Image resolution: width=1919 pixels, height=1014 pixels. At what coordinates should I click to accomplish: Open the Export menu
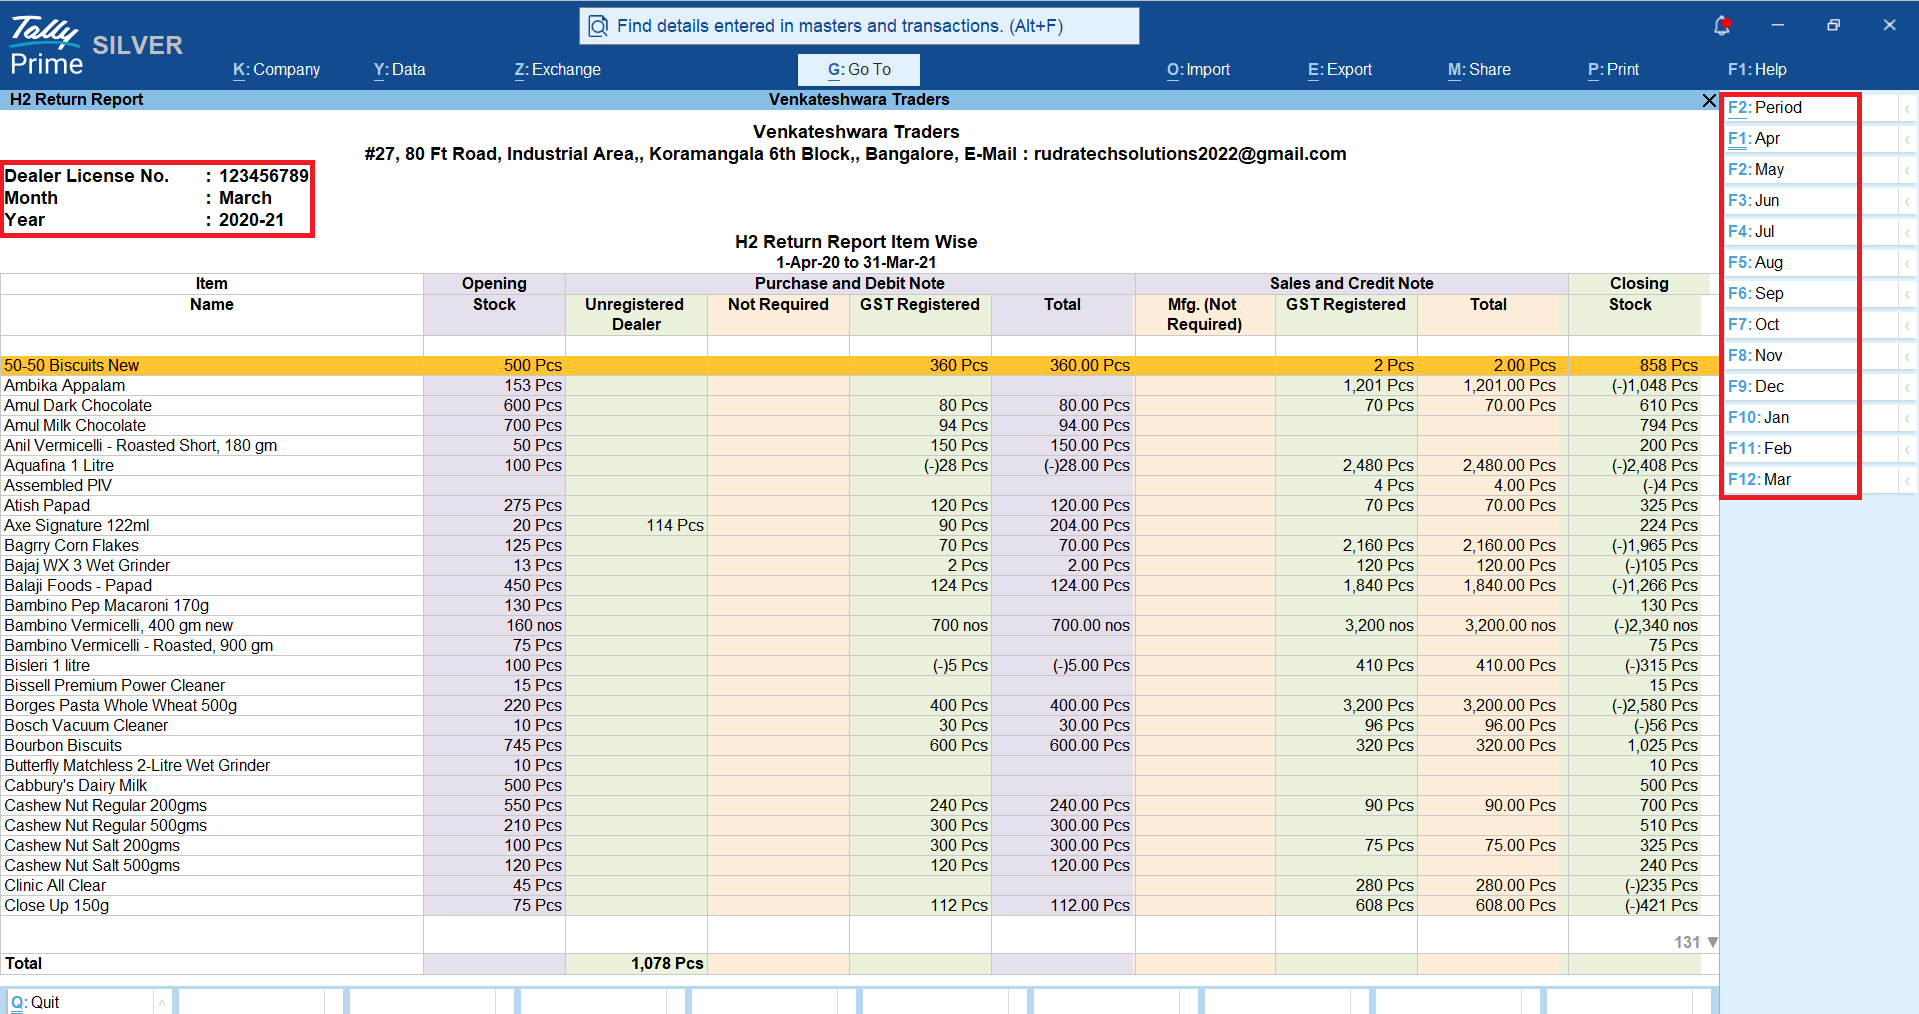click(x=1340, y=70)
